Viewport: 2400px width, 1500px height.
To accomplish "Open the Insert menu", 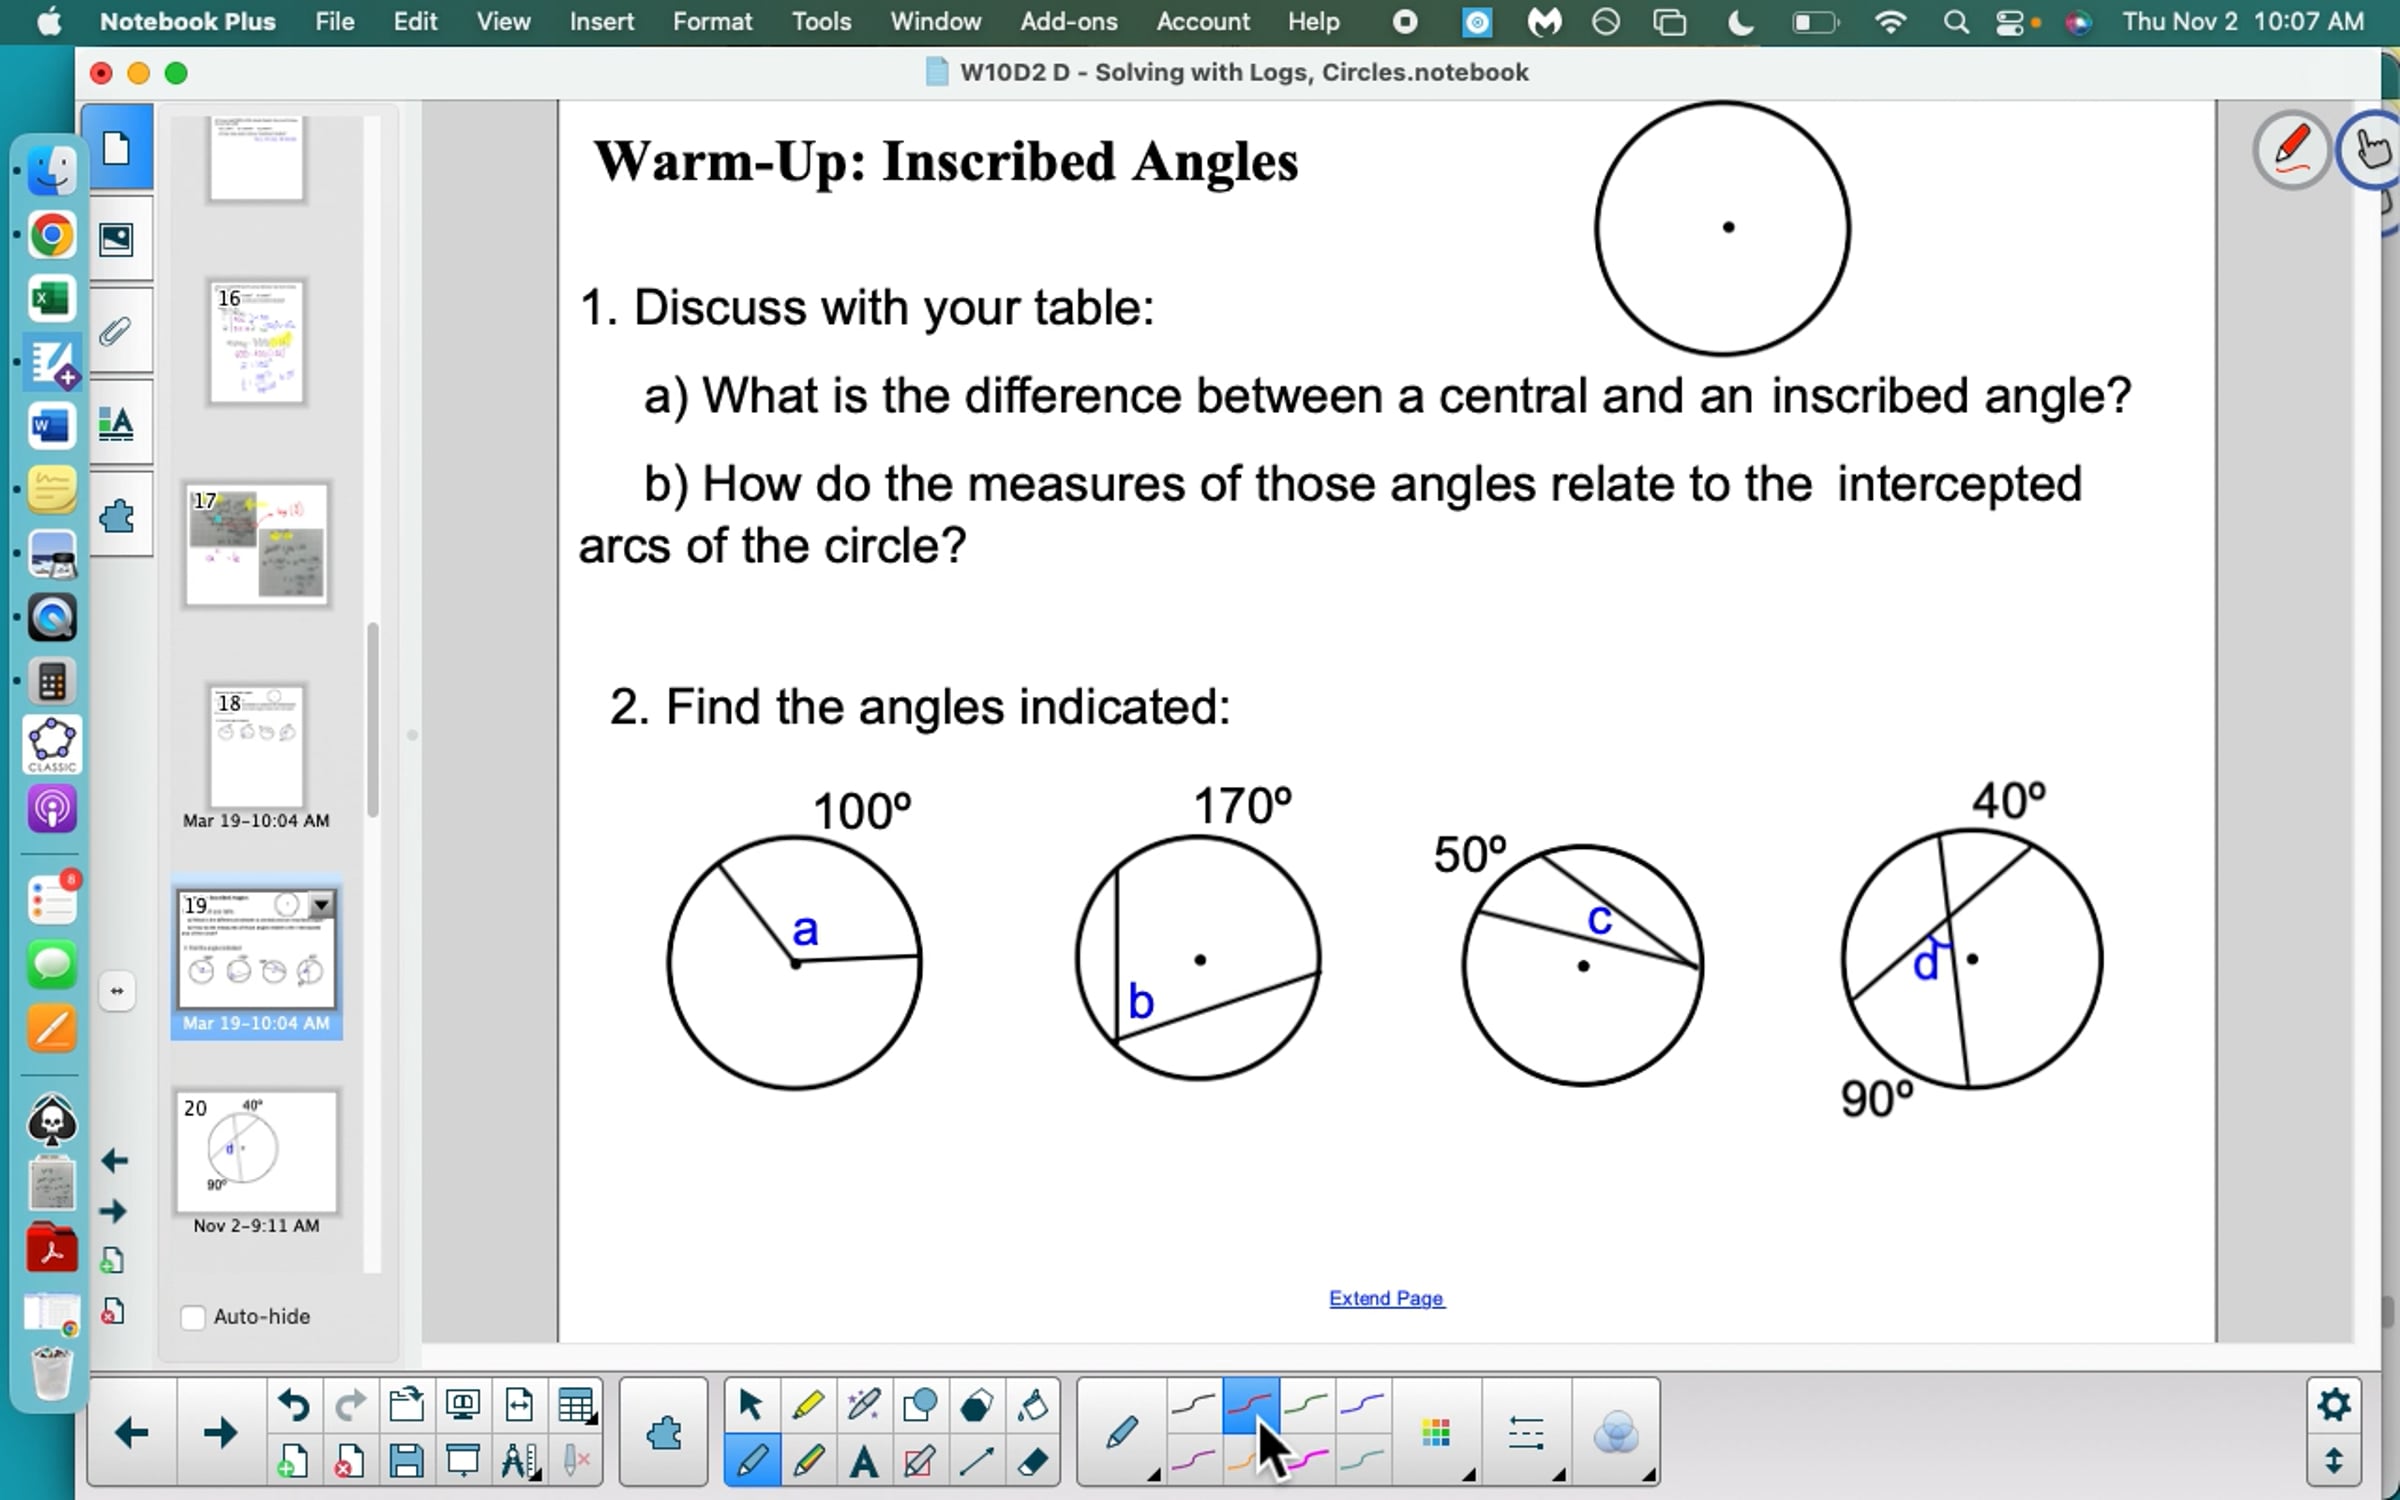I will point(601,22).
